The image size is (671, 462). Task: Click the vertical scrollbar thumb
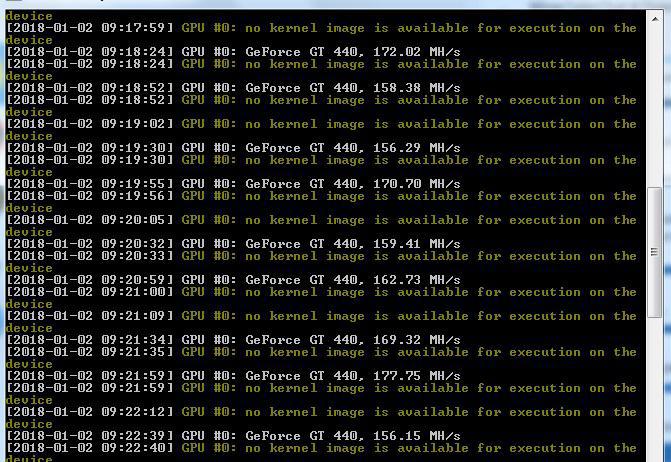pyautogui.click(x=655, y=252)
